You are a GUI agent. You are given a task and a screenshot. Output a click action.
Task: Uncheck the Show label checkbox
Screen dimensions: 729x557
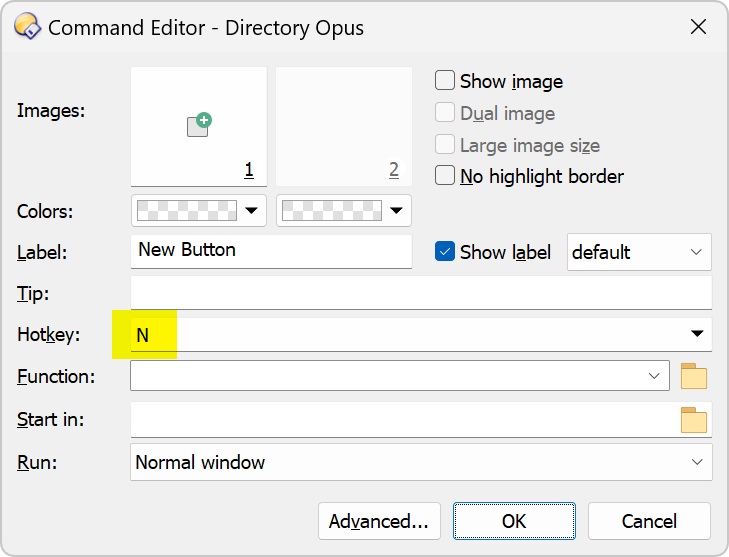coord(444,252)
